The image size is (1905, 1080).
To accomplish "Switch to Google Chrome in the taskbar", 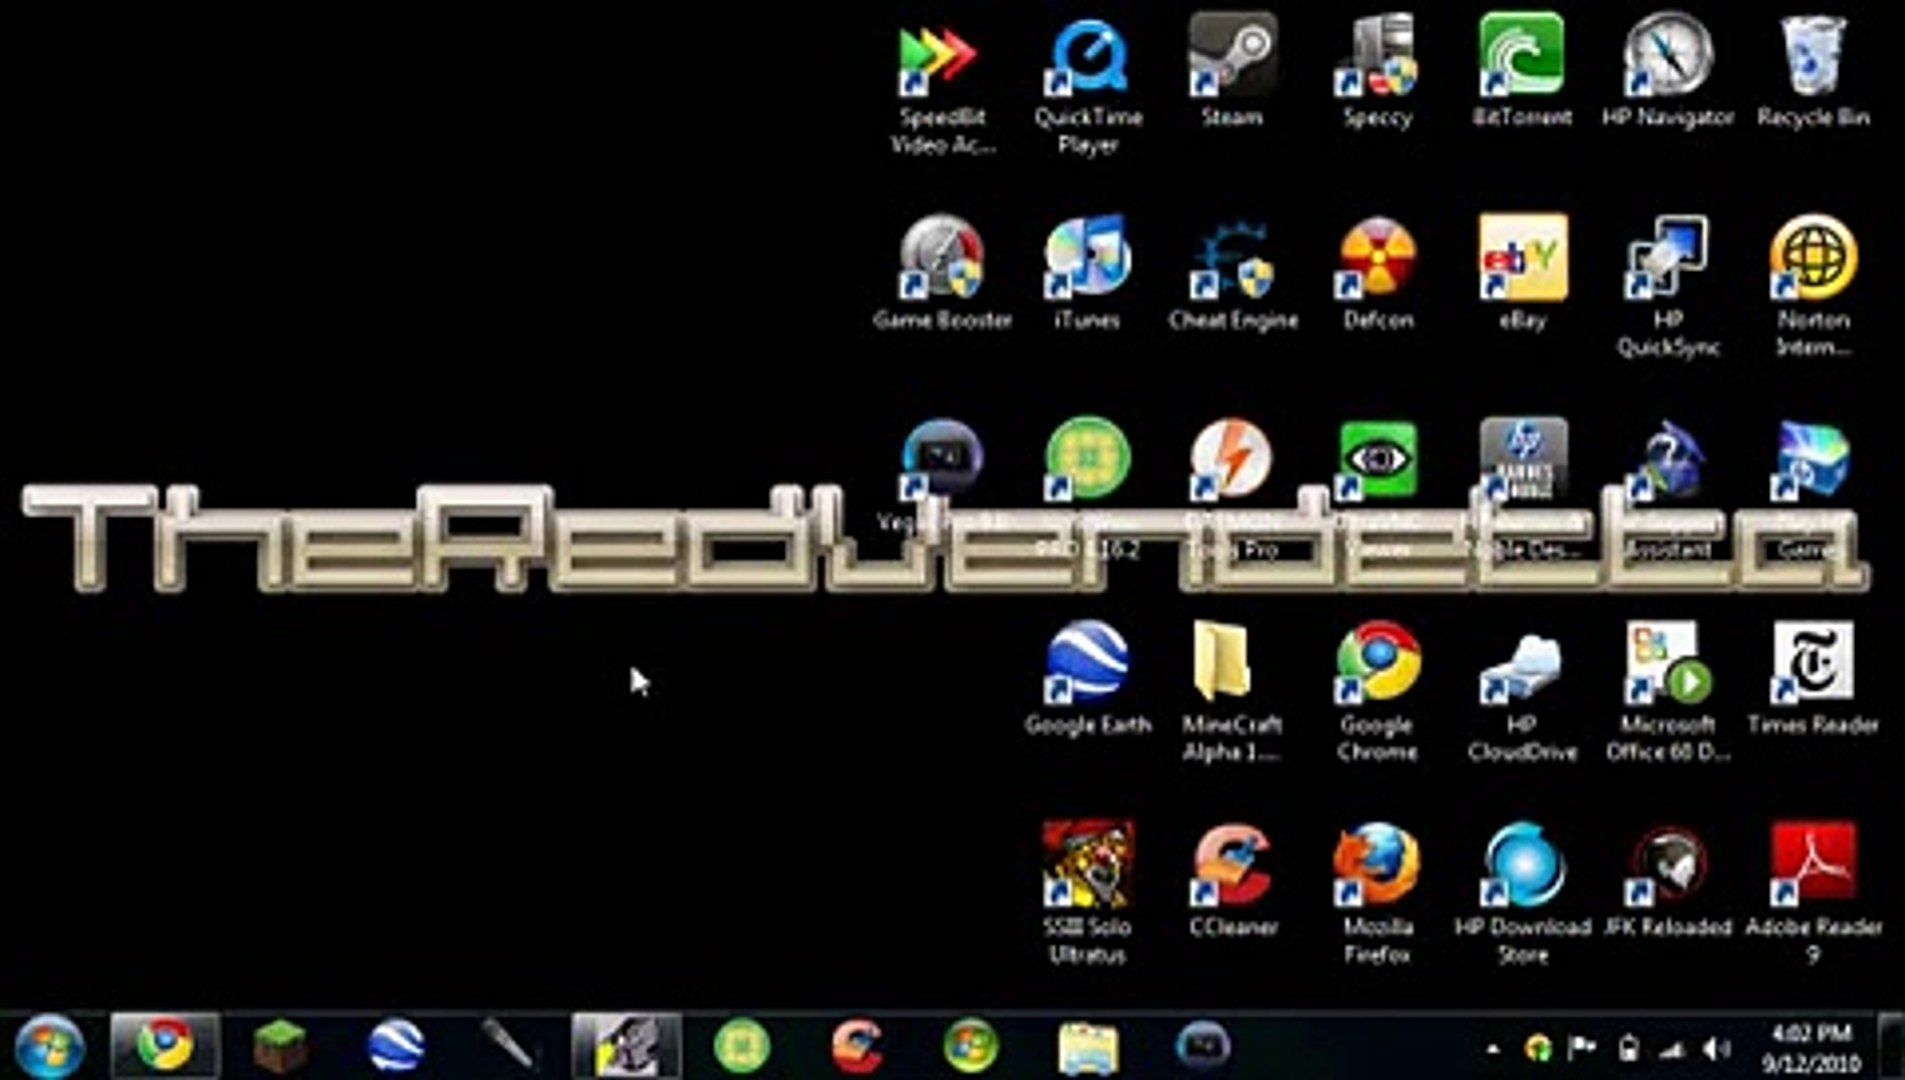I will pyautogui.click(x=165, y=1046).
